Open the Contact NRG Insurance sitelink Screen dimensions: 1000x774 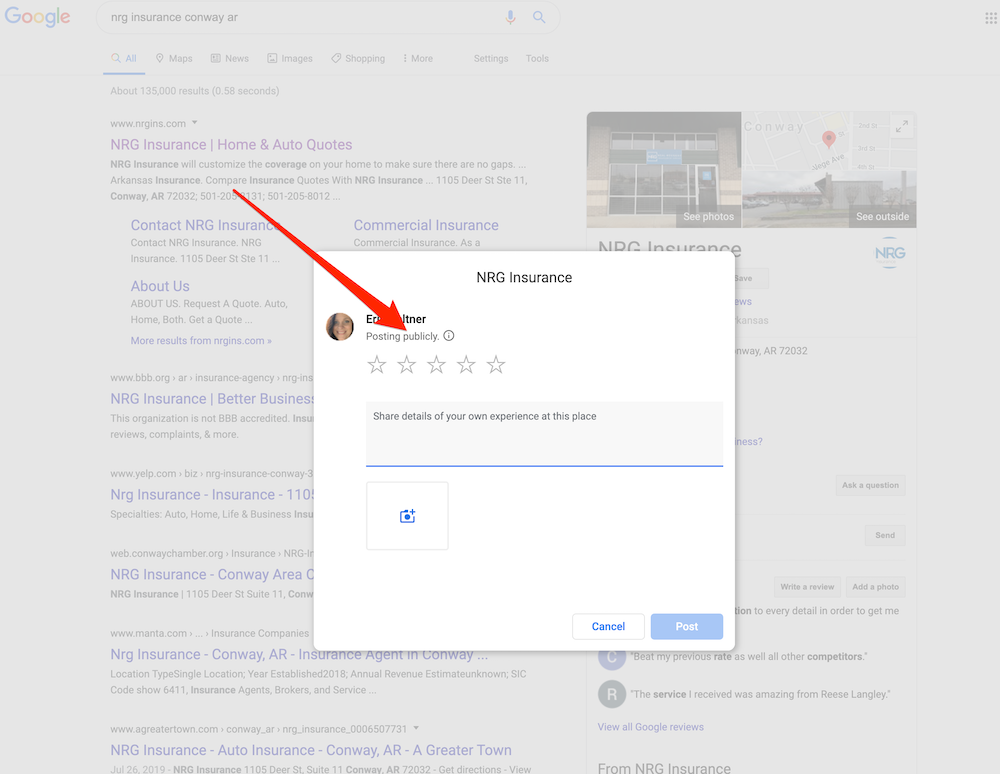(205, 225)
